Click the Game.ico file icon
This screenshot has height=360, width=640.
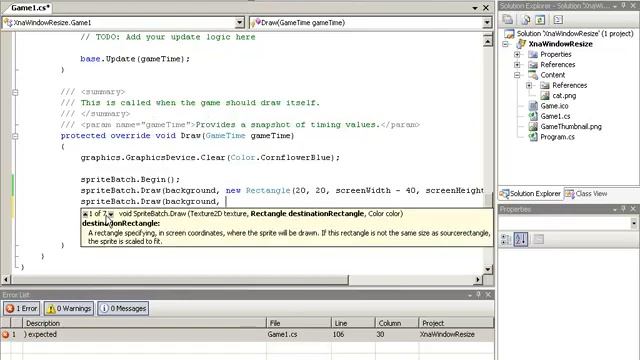point(533,106)
